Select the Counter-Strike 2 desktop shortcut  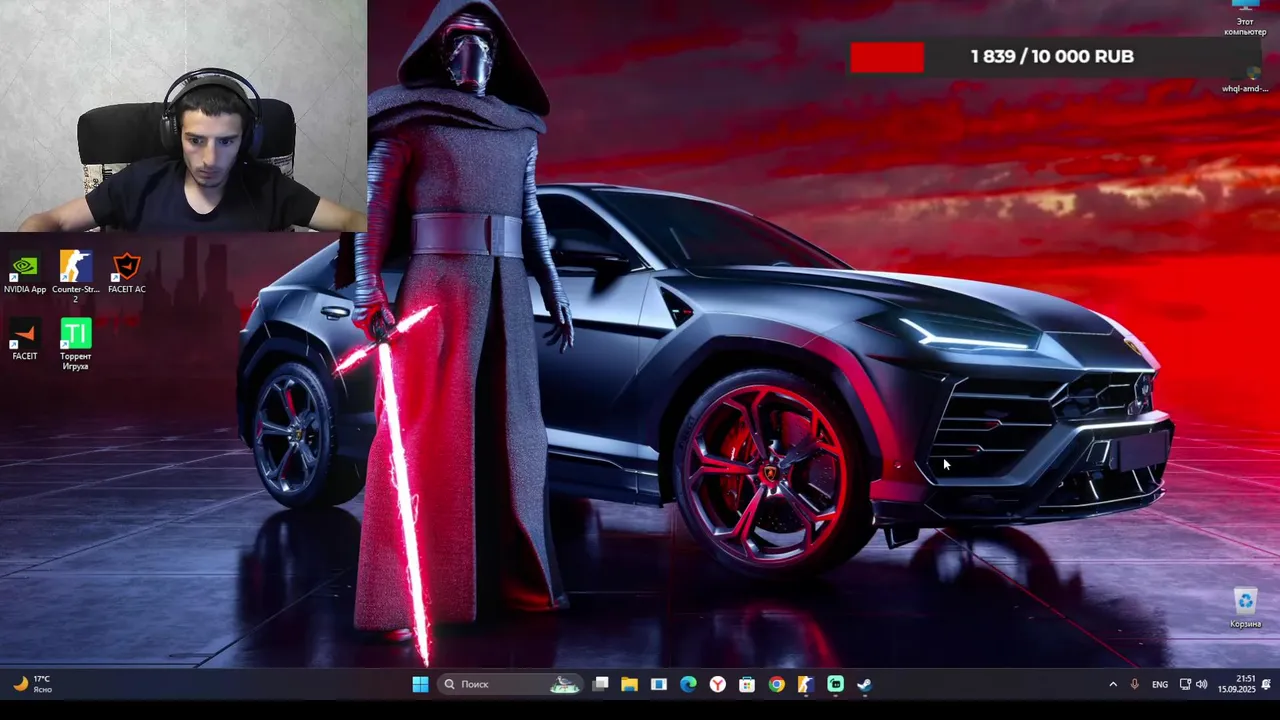click(x=75, y=277)
